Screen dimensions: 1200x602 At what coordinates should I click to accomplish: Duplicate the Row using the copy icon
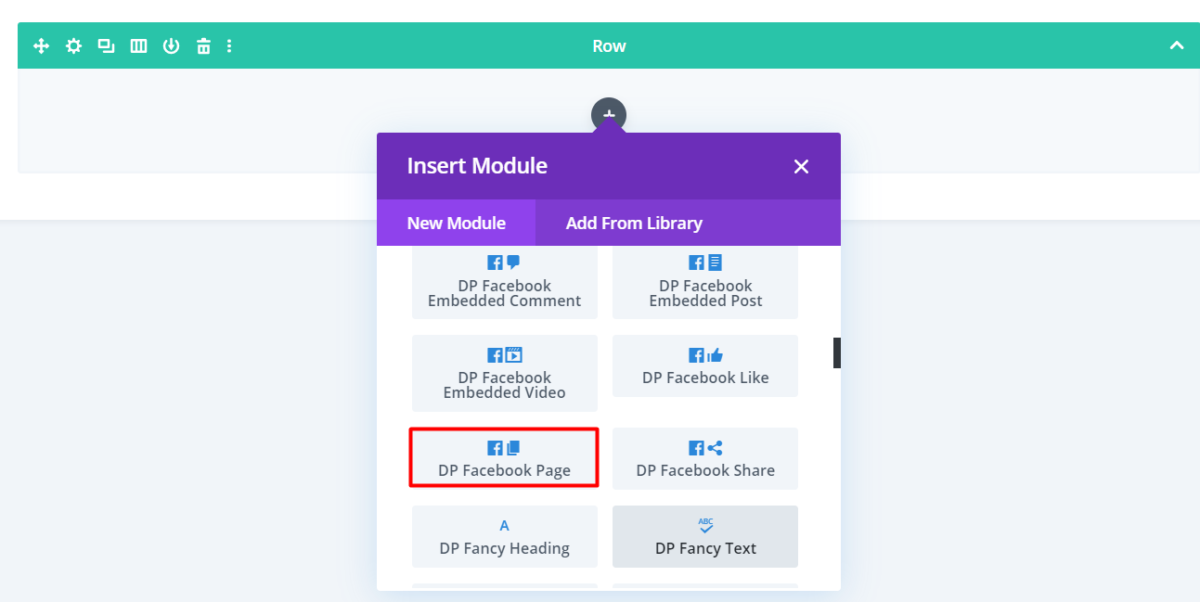[105, 45]
